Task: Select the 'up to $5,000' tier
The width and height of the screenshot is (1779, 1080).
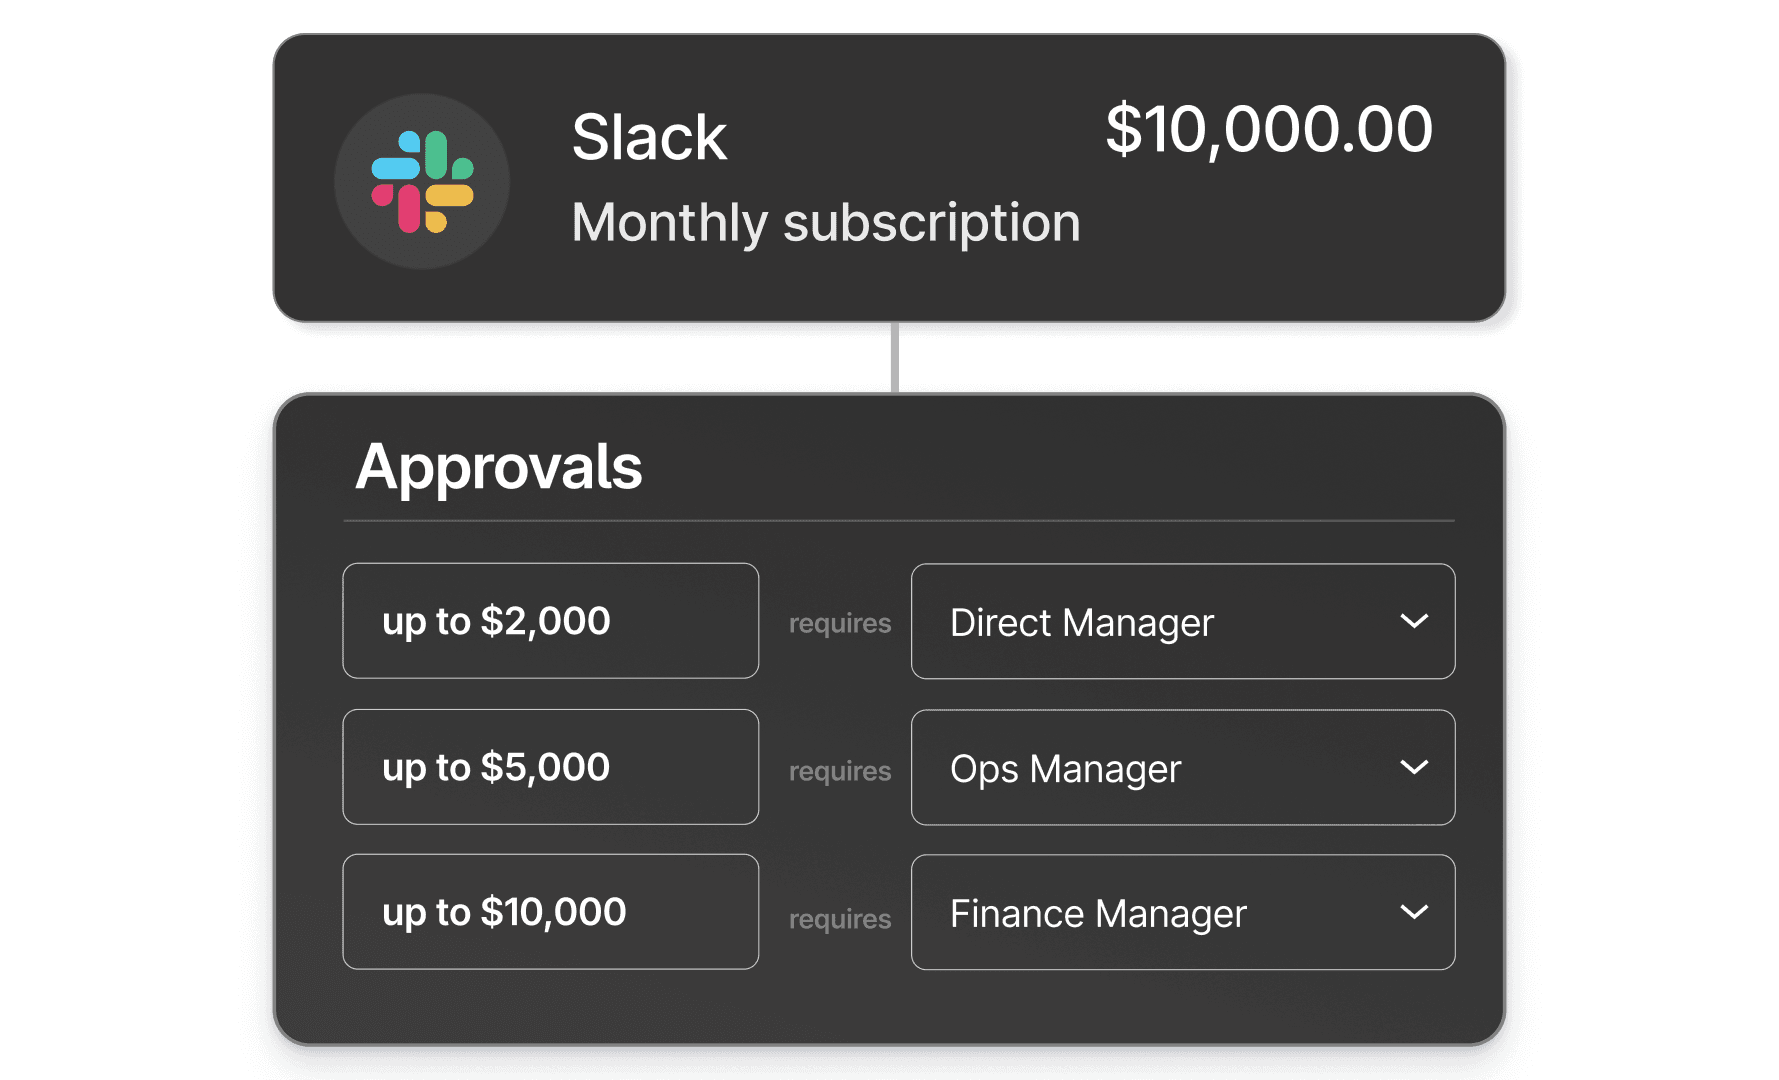Action: click(x=550, y=767)
